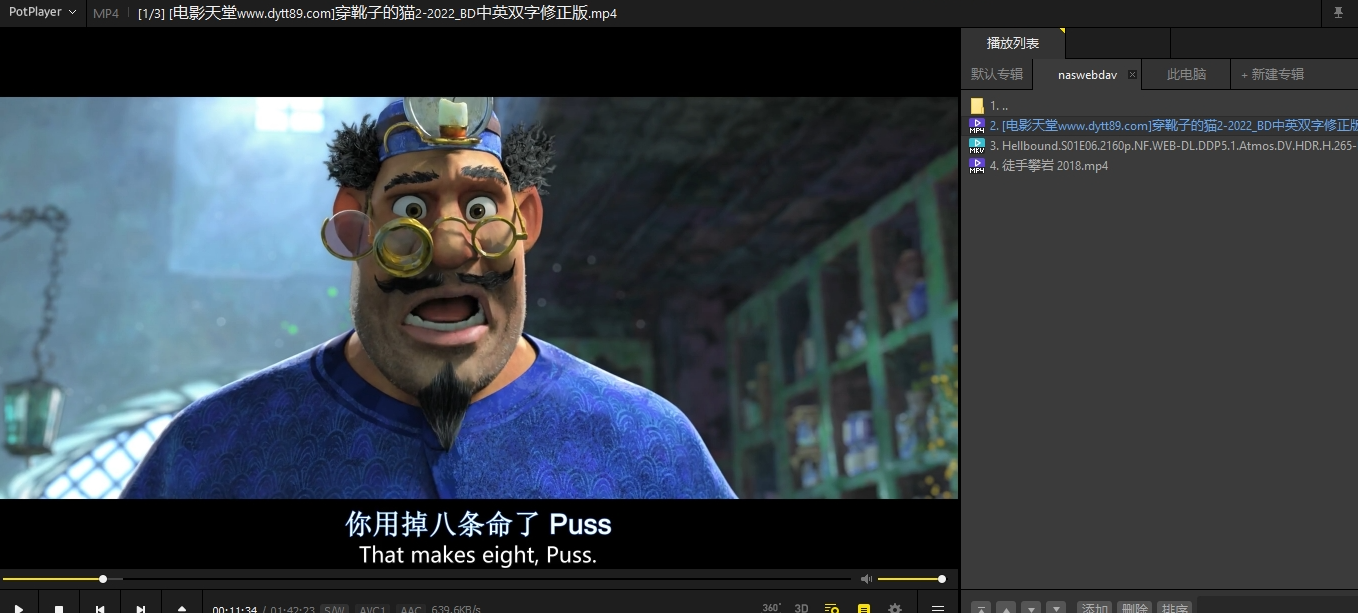Seek on the video progress bar

coord(427,579)
